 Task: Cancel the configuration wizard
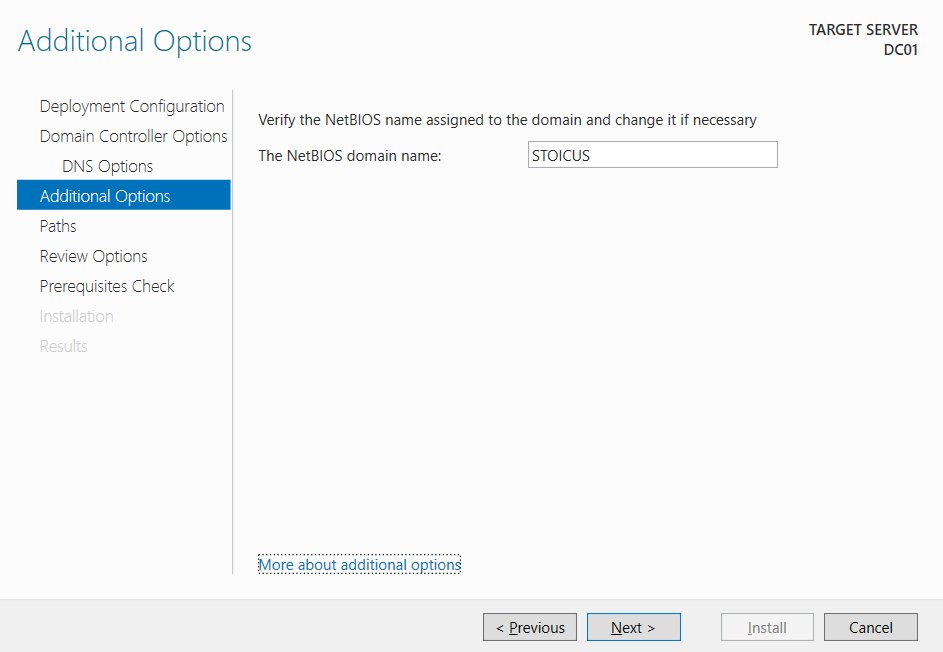pyautogui.click(x=870, y=627)
